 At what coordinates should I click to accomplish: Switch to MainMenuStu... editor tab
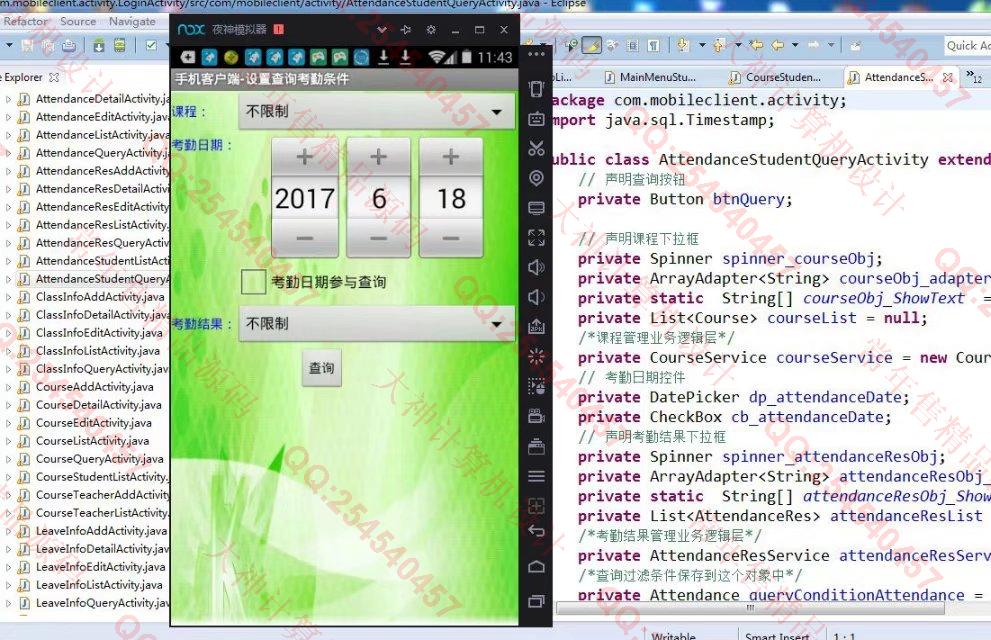(651, 77)
